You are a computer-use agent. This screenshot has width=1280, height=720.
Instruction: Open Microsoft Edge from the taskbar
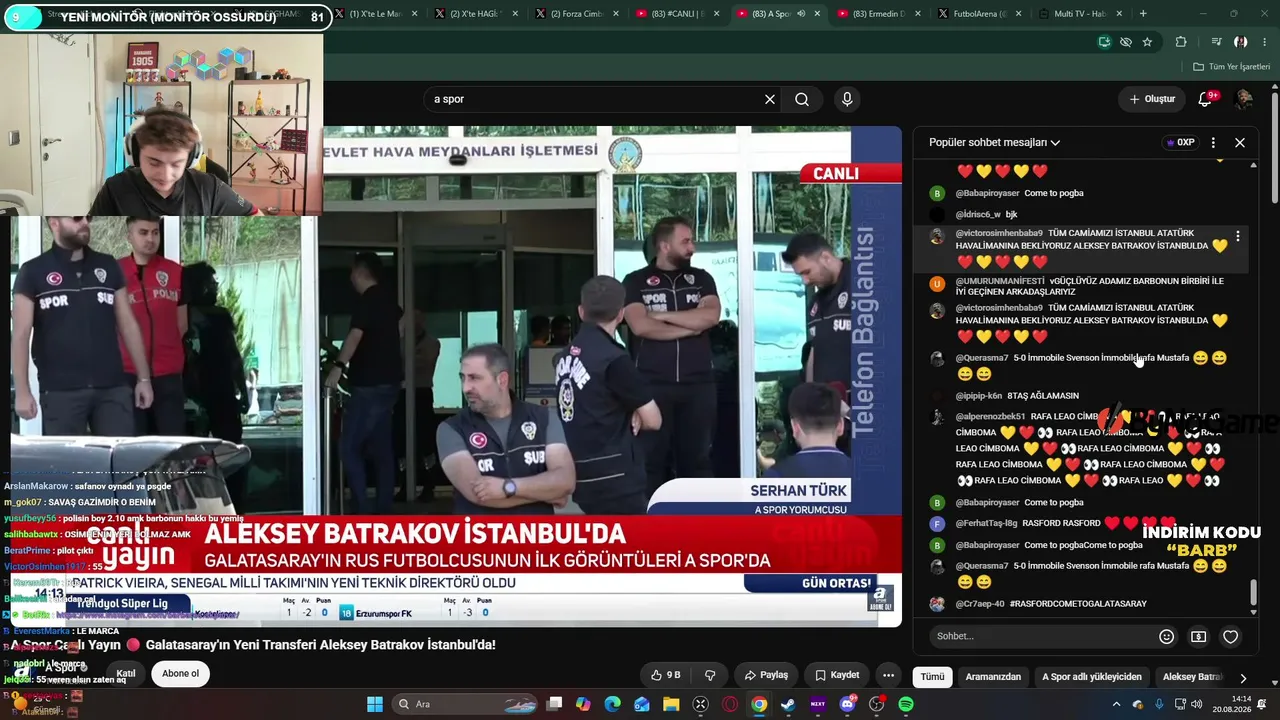tap(612, 704)
